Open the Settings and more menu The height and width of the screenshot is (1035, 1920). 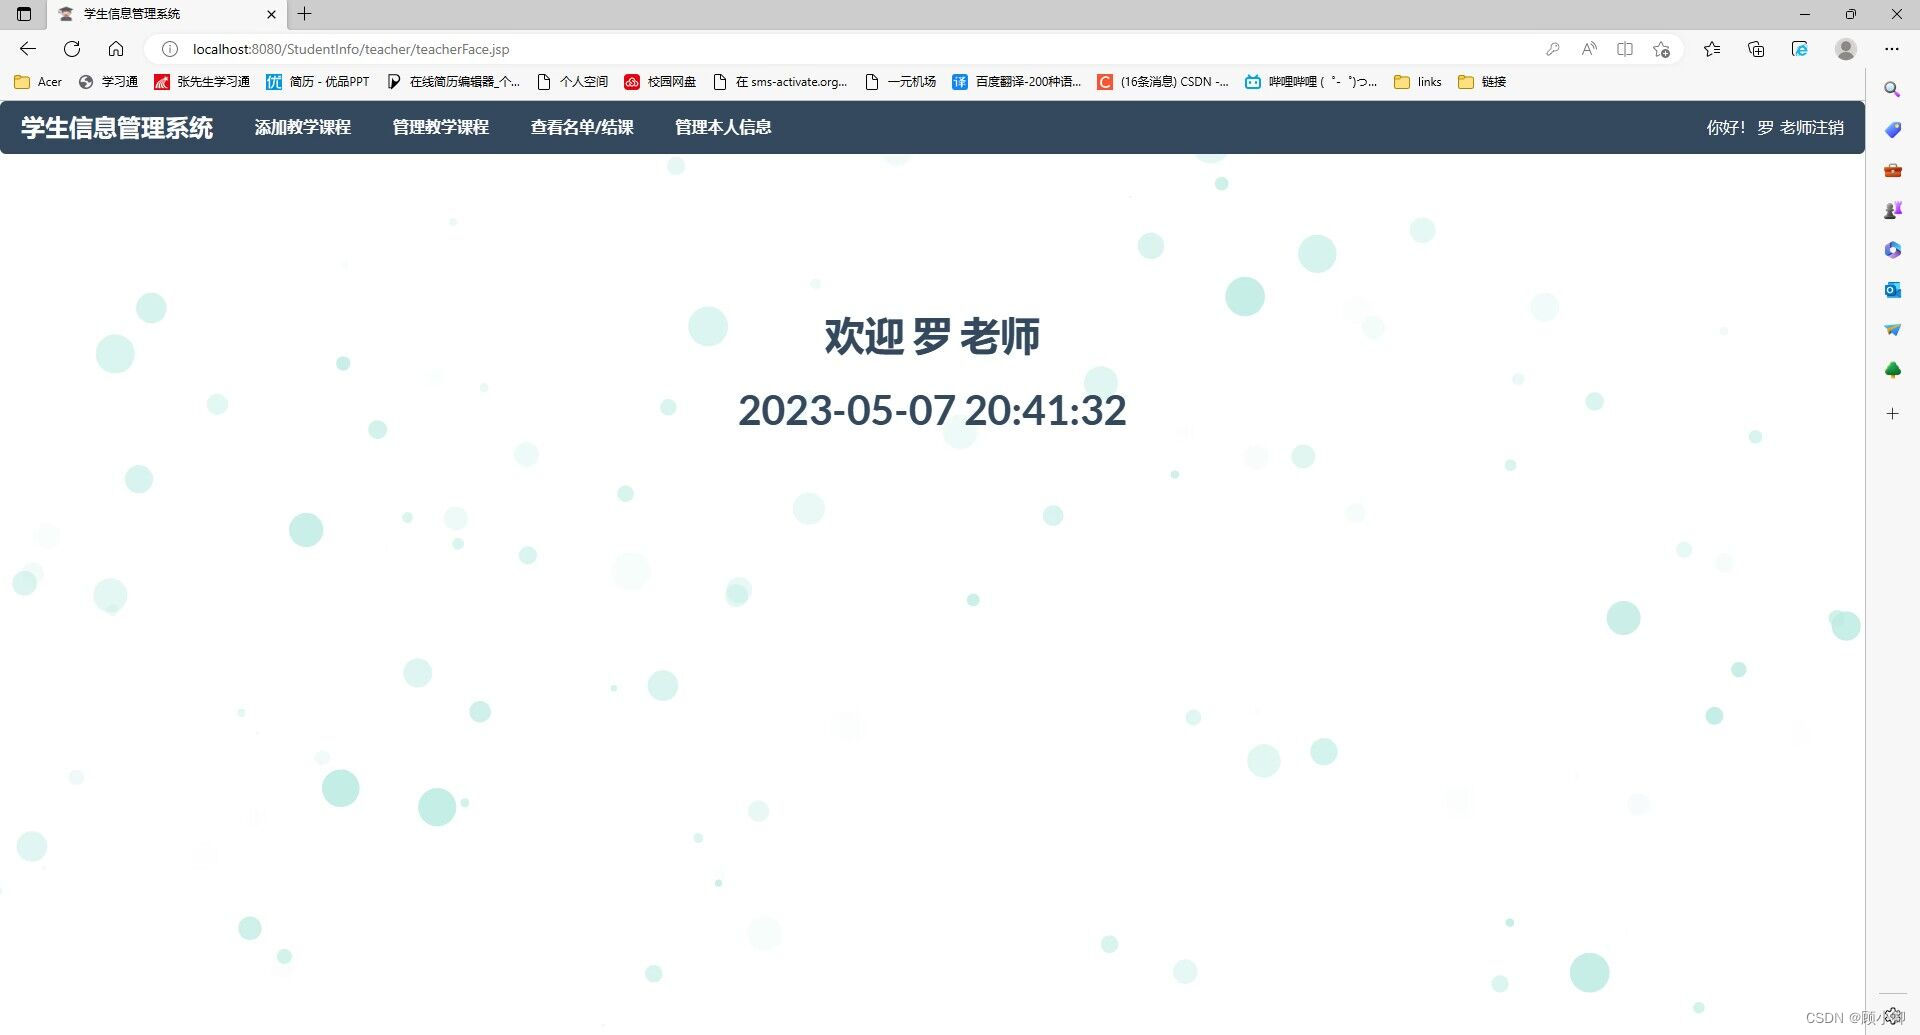(1893, 48)
